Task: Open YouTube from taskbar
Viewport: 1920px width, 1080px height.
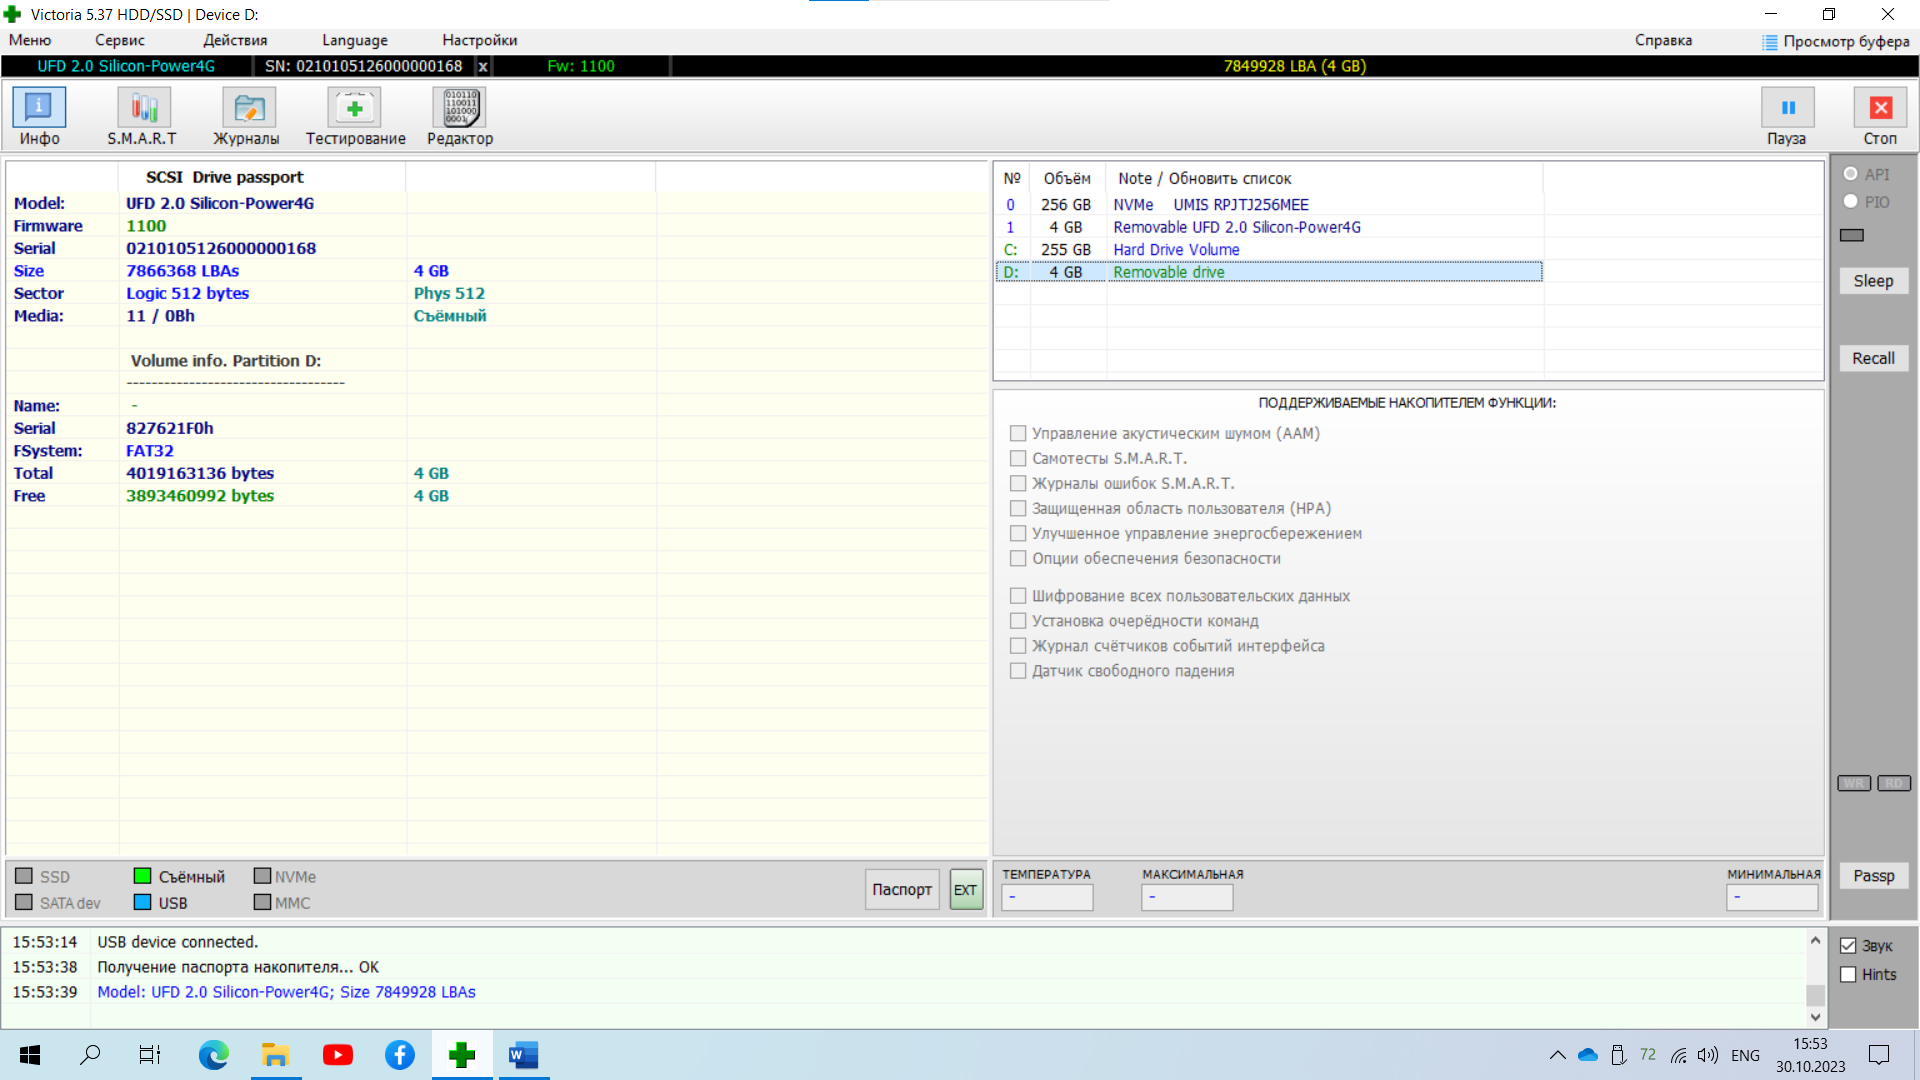Action: click(x=338, y=1055)
